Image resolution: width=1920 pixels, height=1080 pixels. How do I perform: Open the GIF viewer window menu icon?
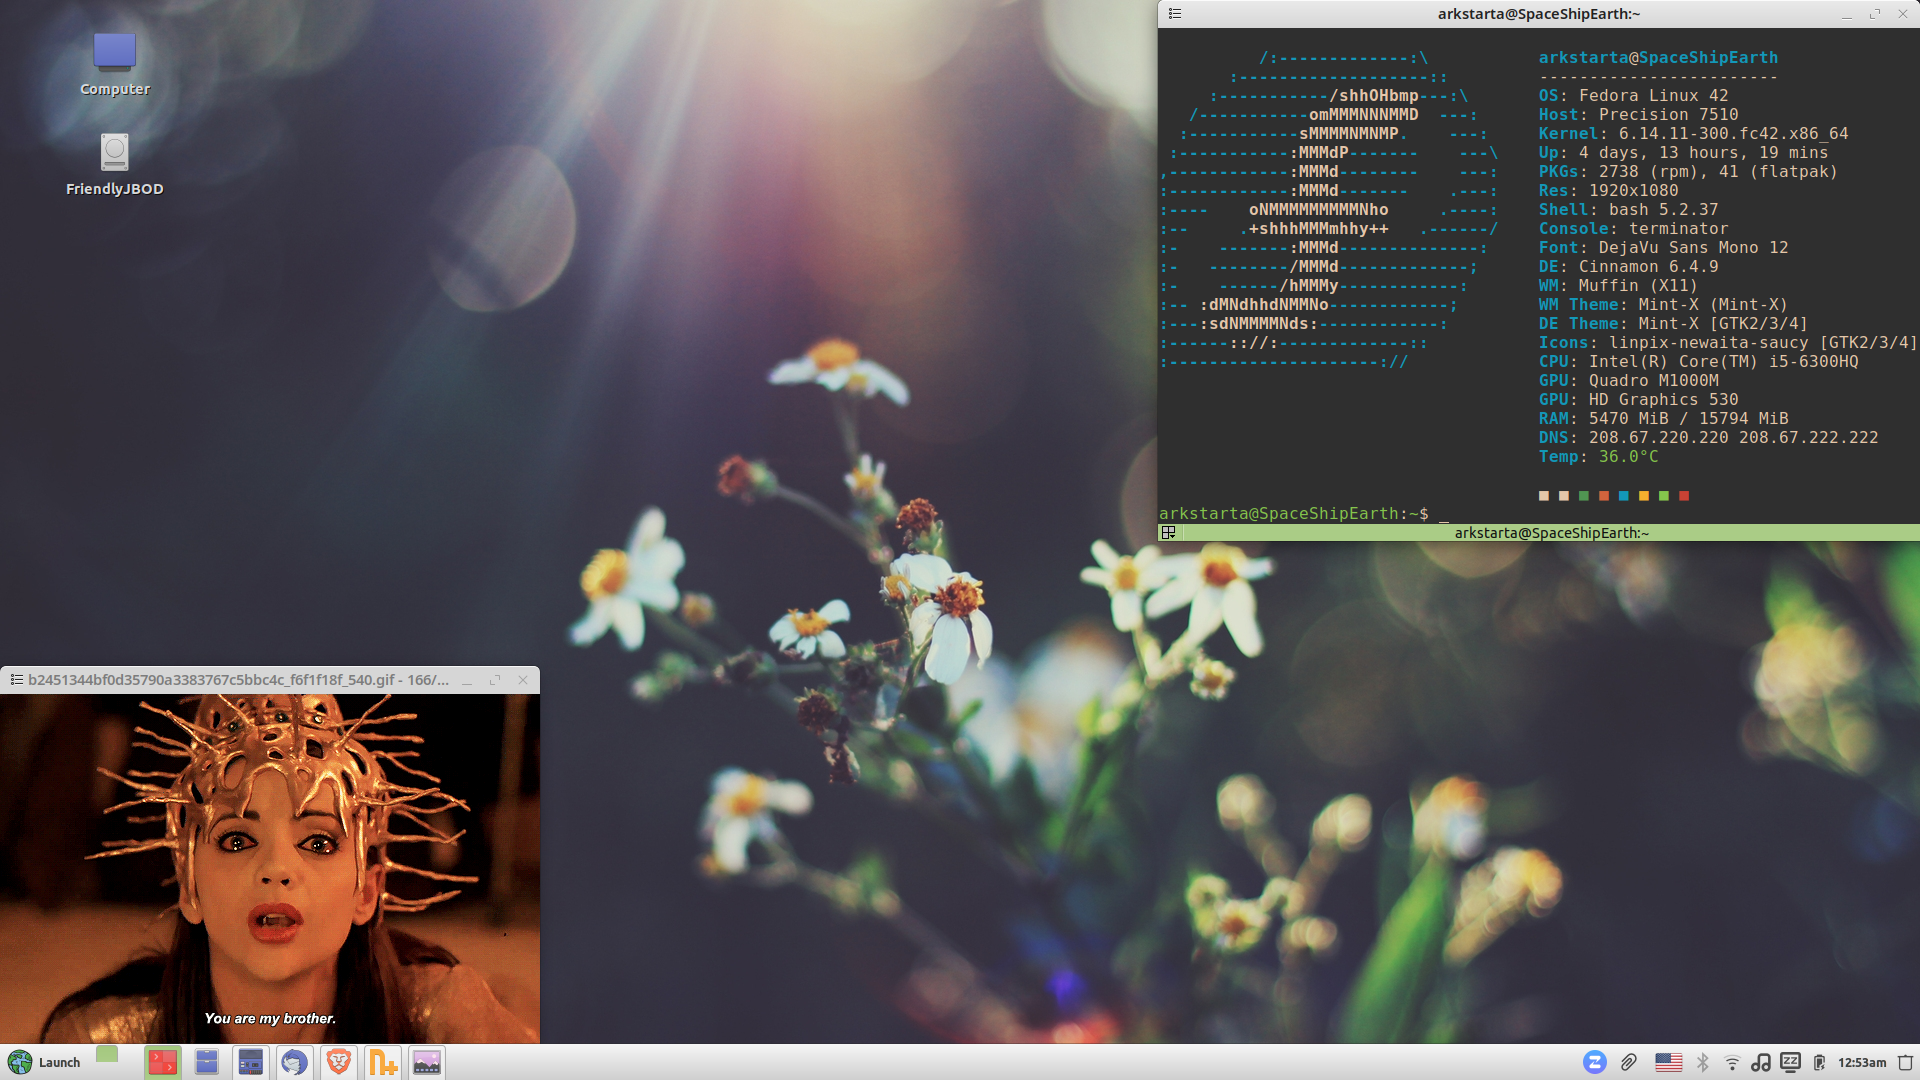tap(17, 680)
